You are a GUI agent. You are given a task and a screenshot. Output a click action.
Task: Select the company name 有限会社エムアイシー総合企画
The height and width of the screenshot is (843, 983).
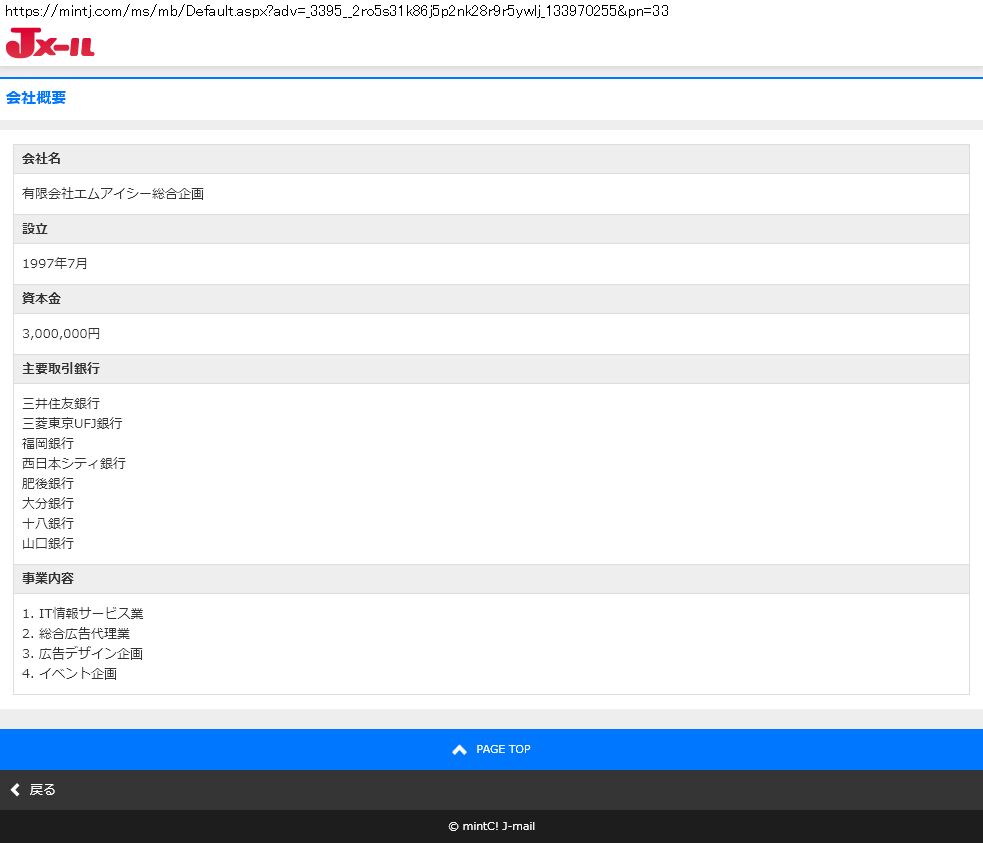(113, 194)
